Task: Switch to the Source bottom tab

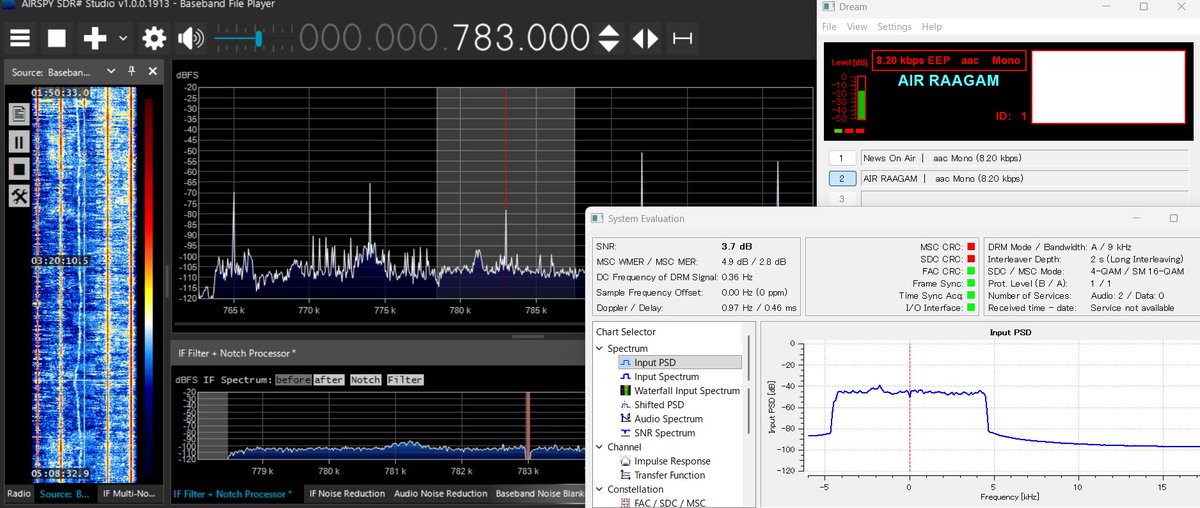Action: [65, 493]
